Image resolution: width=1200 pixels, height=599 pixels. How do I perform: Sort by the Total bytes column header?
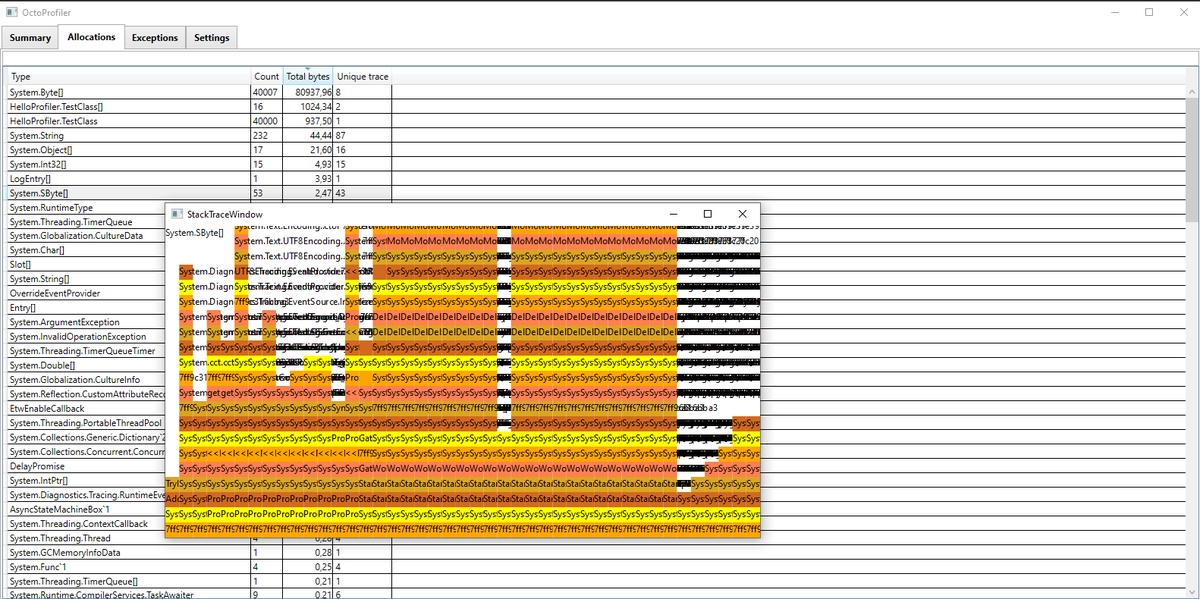[x=308, y=76]
